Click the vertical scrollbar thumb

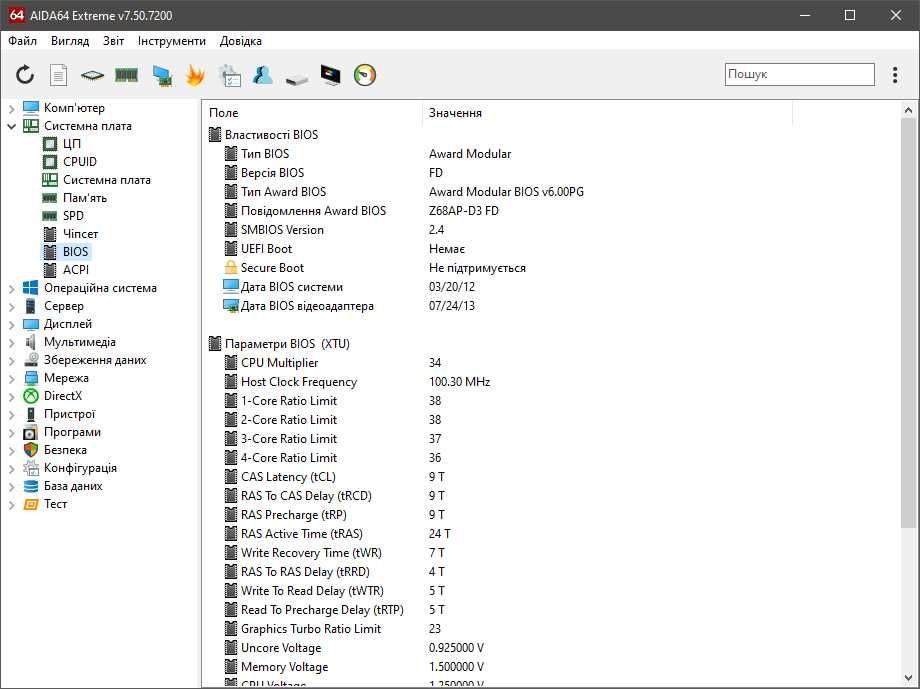pyautogui.click(x=908, y=323)
